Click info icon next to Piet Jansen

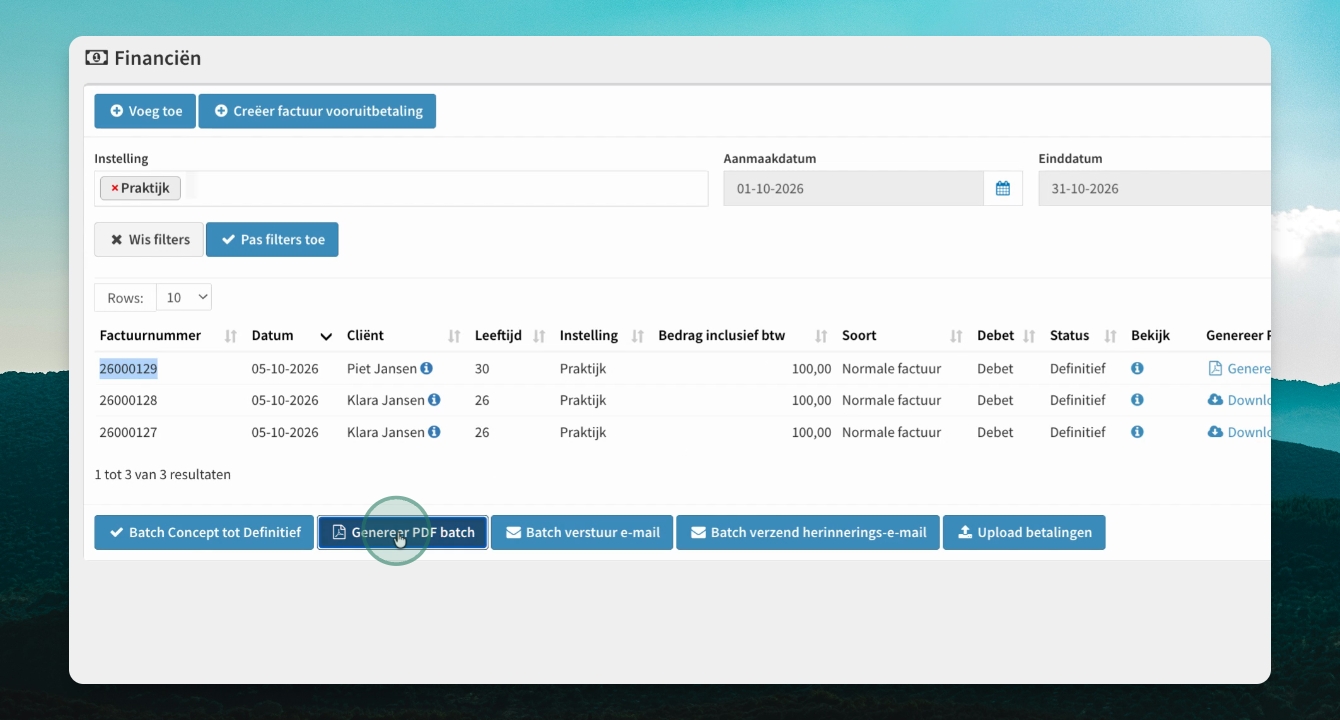[x=427, y=369]
